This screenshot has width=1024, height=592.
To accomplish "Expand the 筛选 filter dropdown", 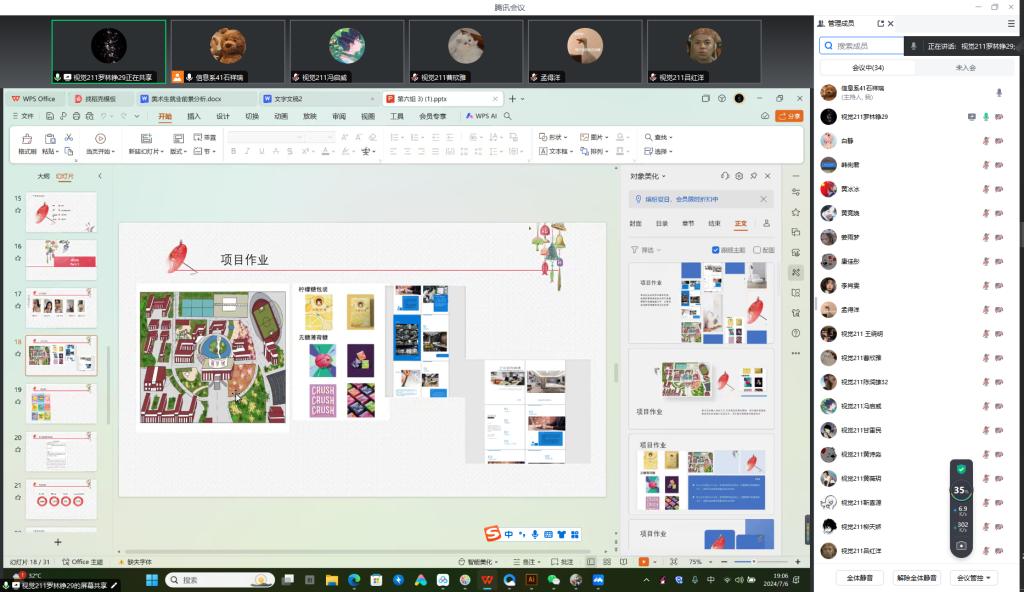I will click(647, 250).
